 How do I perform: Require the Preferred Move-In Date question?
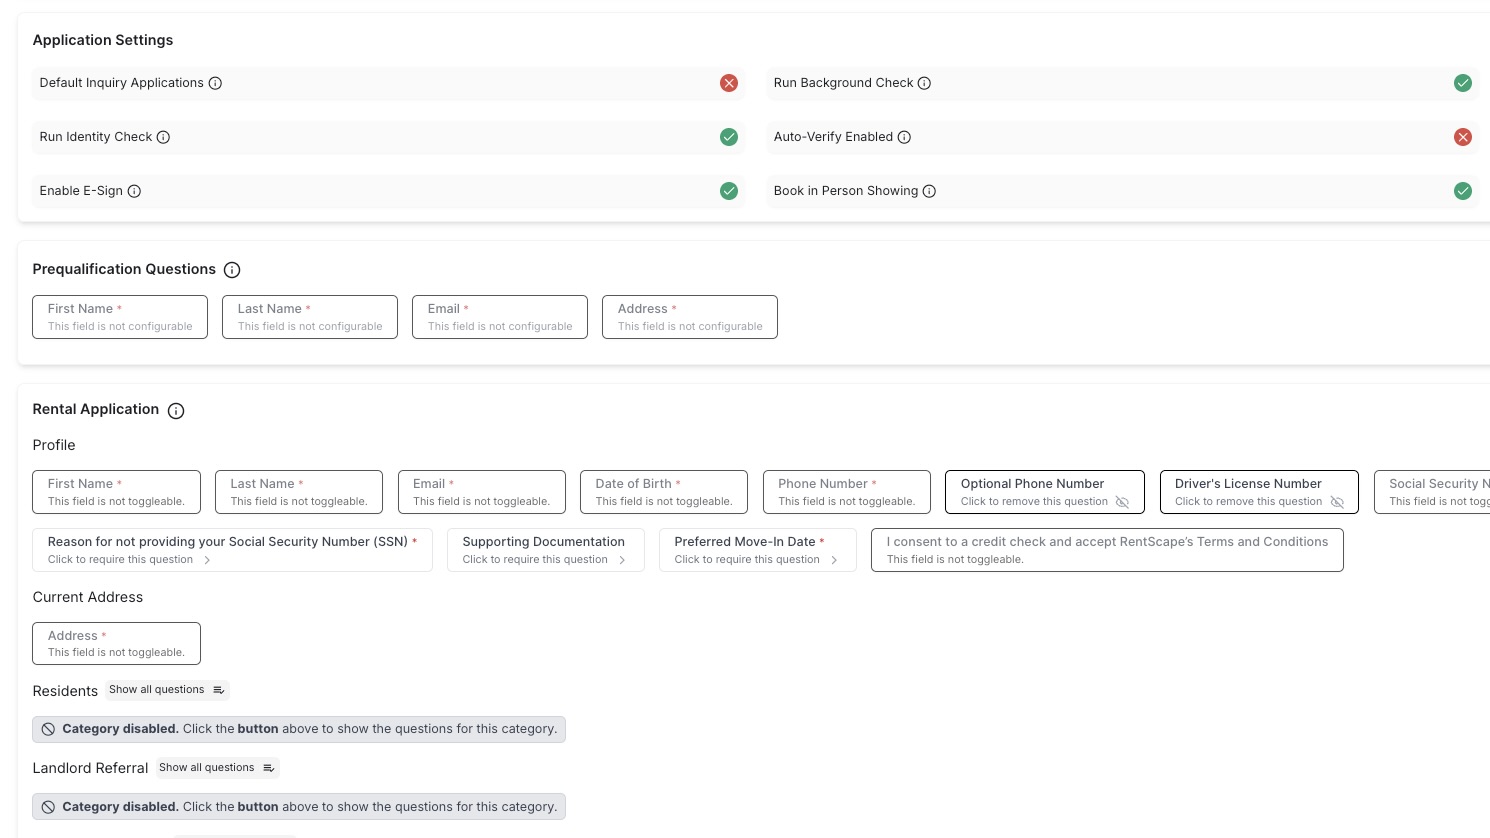click(757, 550)
